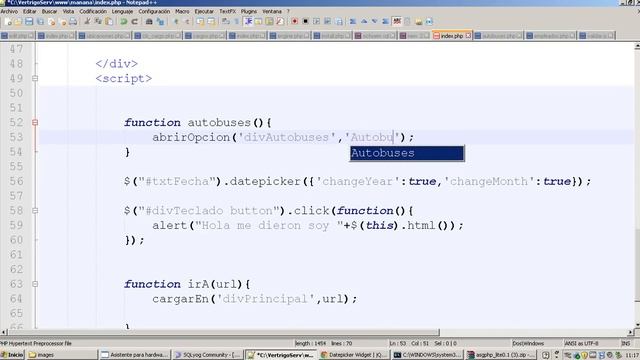Image resolution: width=640 pixels, height=360 pixels.
Task: Open the Ejecutar menu
Action: coord(204,11)
